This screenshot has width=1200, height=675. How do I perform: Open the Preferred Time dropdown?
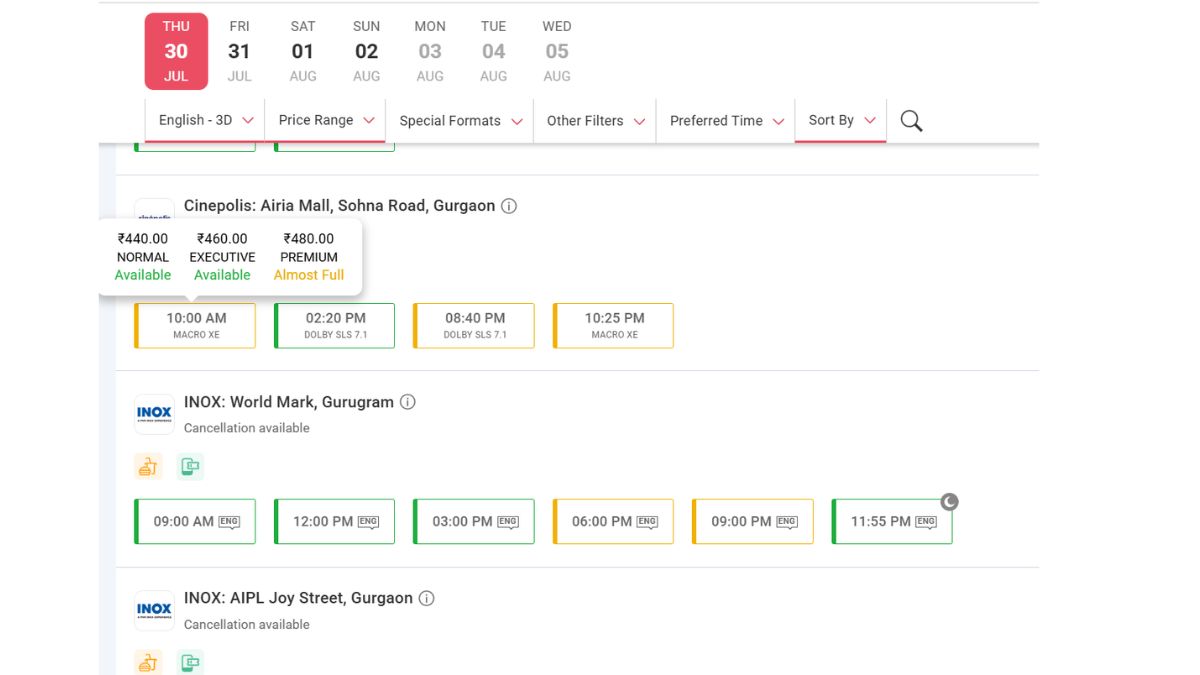tap(726, 121)
